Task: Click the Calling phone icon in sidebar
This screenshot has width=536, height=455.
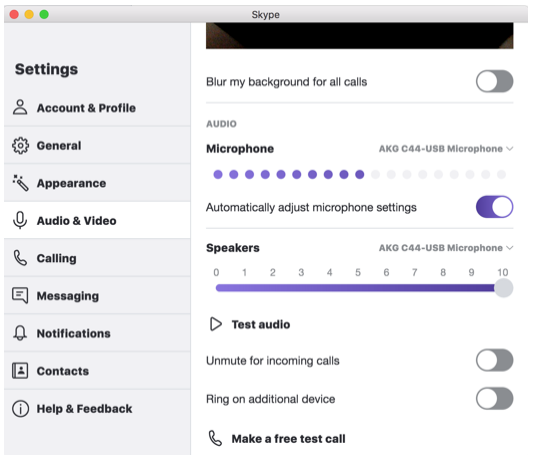Action: pos(20,258)
